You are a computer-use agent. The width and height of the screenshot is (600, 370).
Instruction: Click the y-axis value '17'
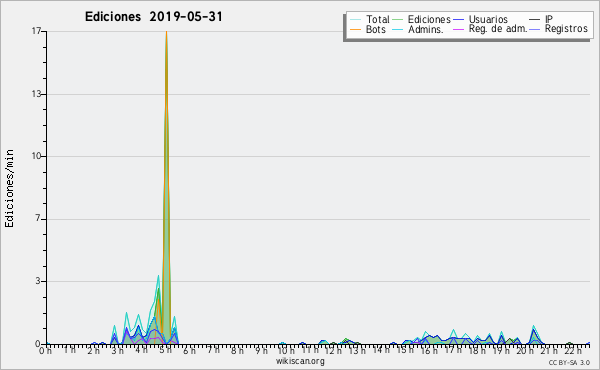37,31
